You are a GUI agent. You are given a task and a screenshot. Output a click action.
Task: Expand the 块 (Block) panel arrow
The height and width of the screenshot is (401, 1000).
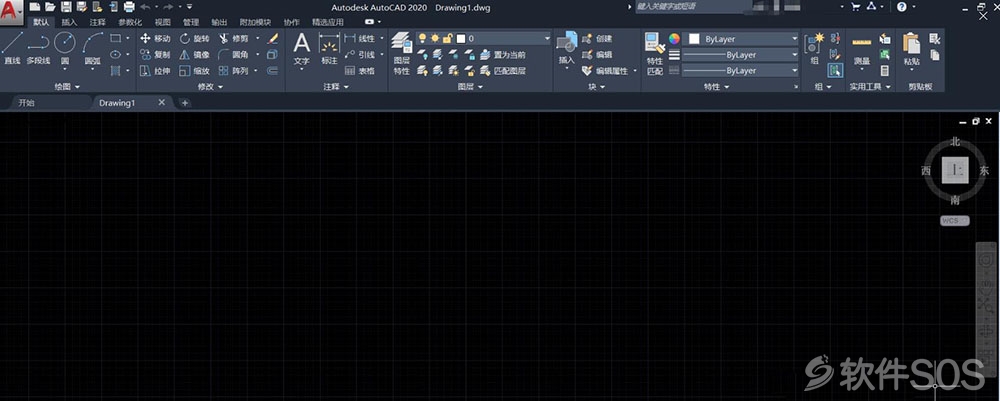pyautogui.click(x=602, y=87)
